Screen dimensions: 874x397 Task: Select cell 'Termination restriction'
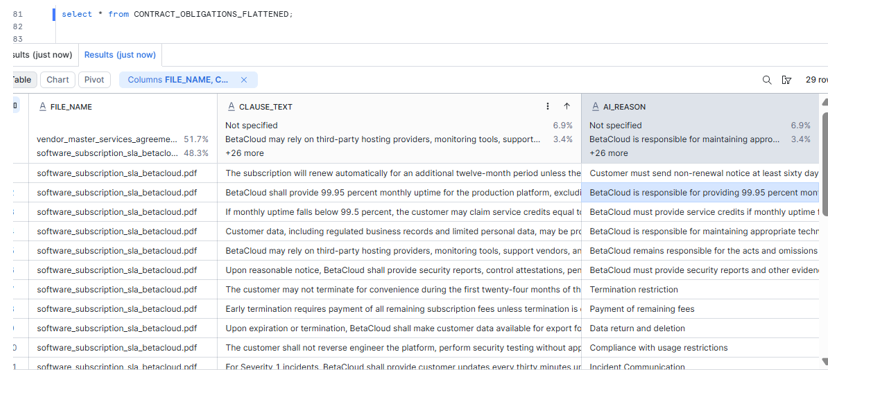click(x=700, y=289)
